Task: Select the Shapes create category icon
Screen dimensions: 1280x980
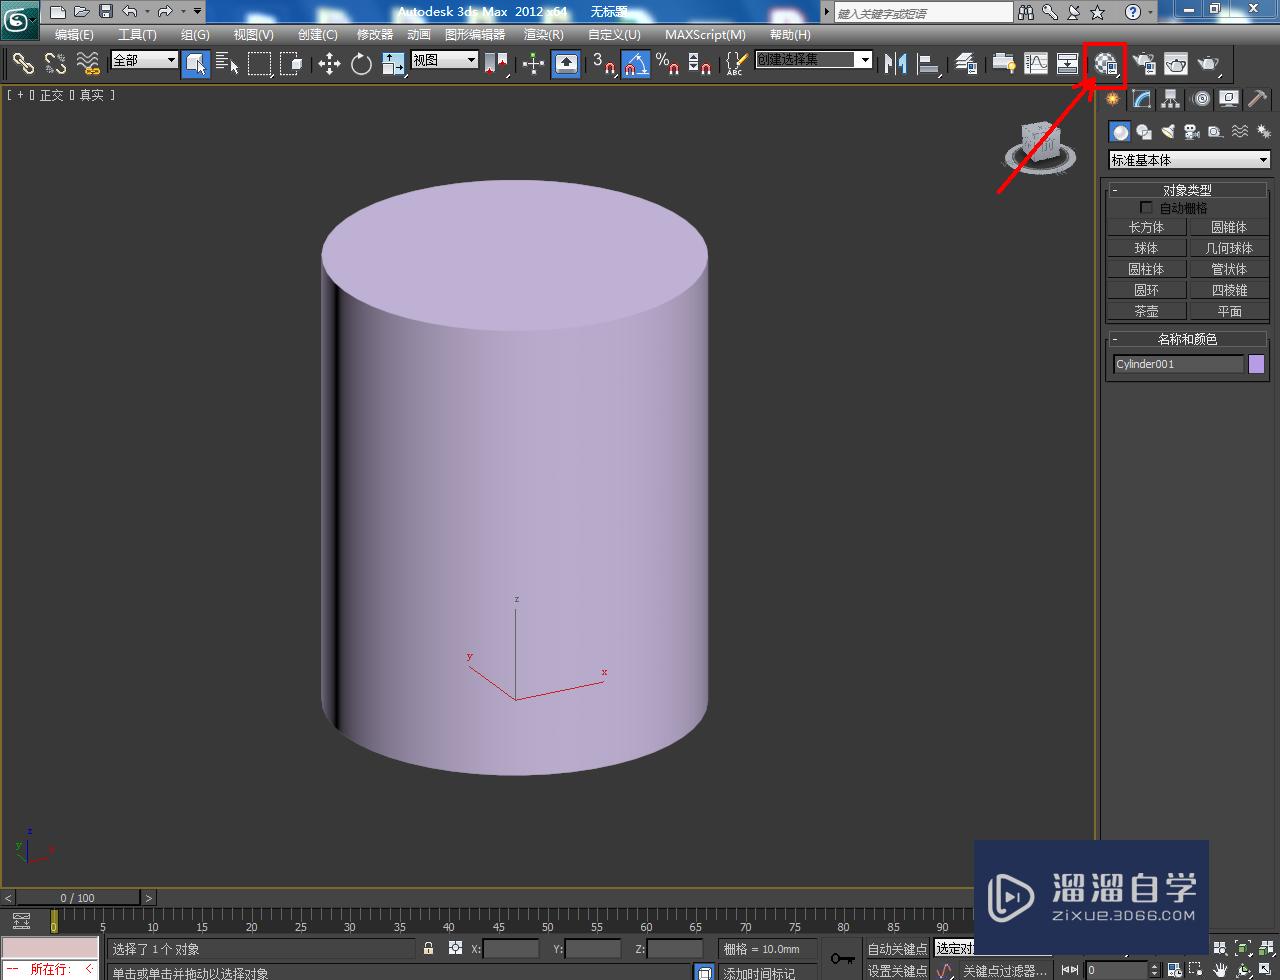Action: tap(1143, 132)
